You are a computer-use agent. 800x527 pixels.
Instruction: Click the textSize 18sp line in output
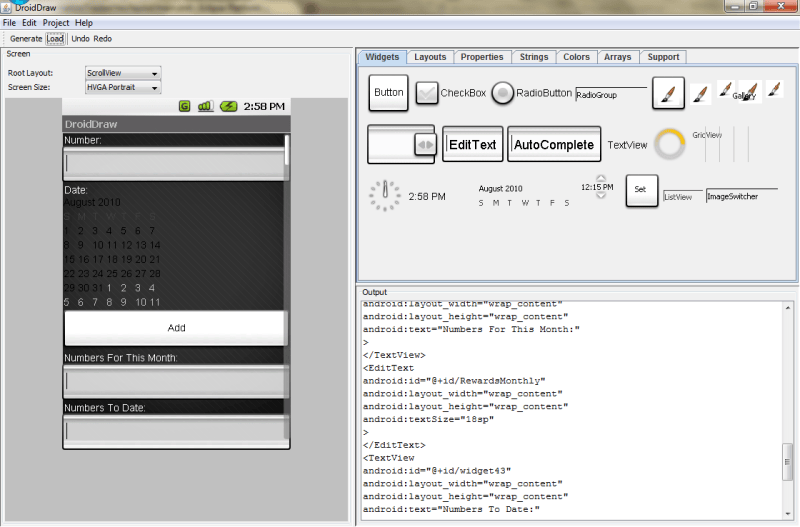[x=429, y=419]
